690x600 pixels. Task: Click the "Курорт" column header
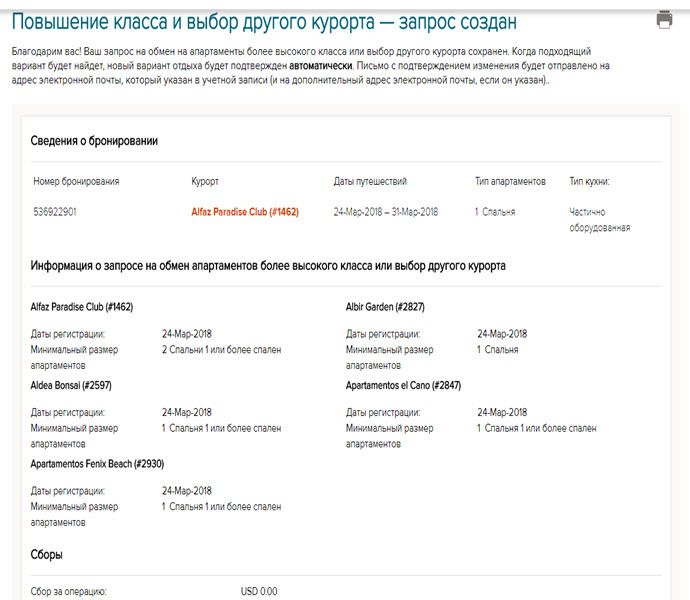coord(205,181)
